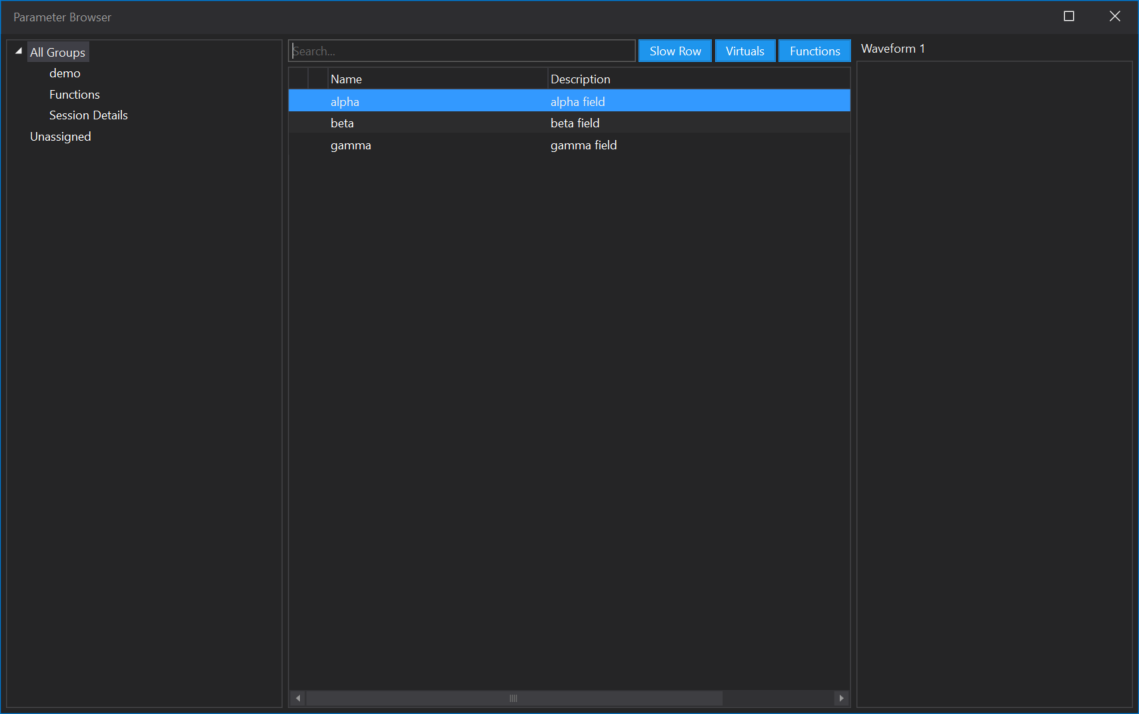The image size is (1139, 714).
Task: Click the Waveform 1 panel title
Action: click(x=893, y=48)
